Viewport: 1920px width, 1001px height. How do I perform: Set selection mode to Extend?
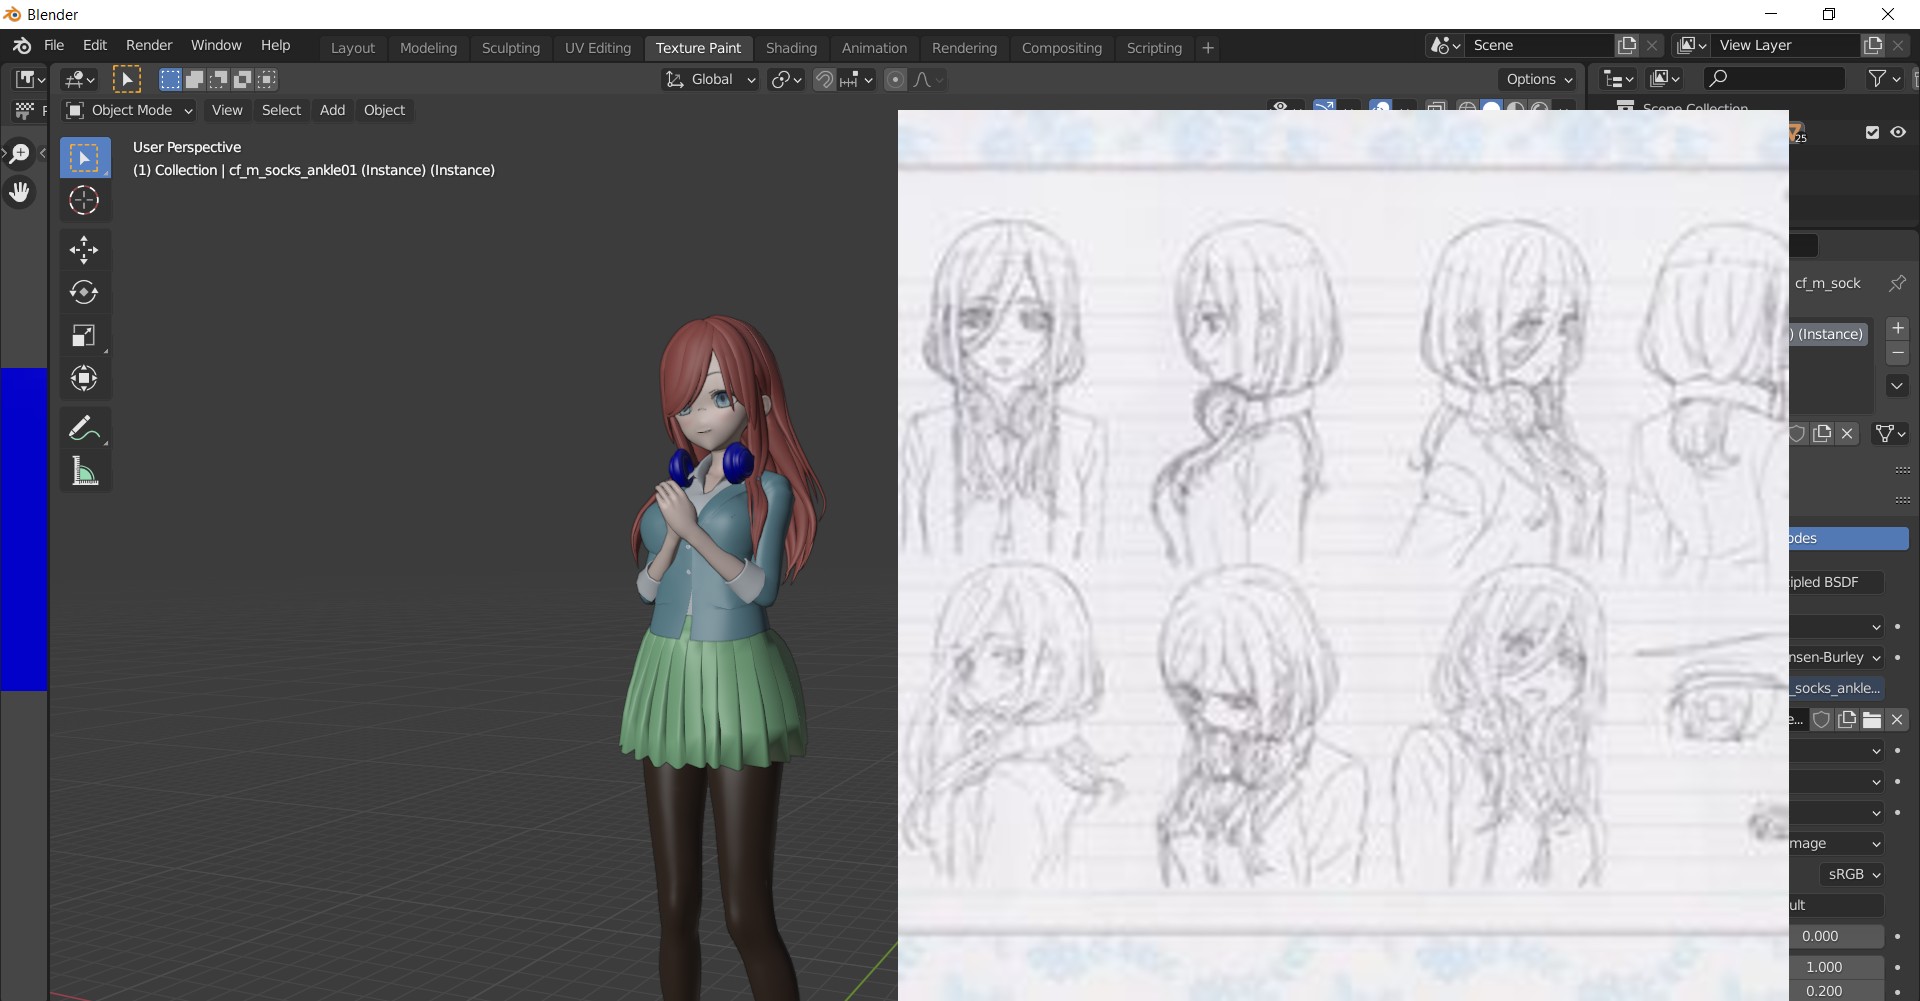194,79
